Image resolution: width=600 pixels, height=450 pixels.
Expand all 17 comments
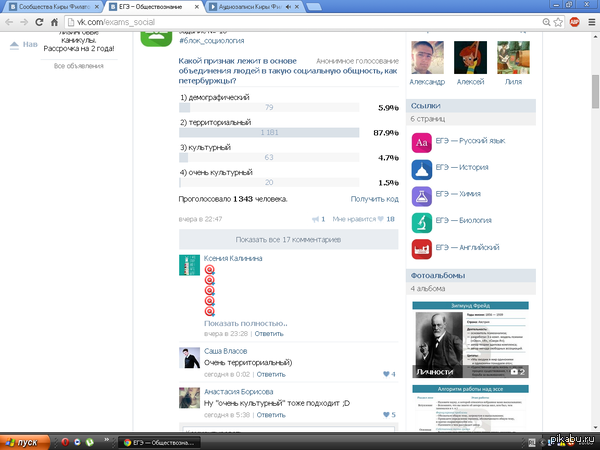(289, 240)
